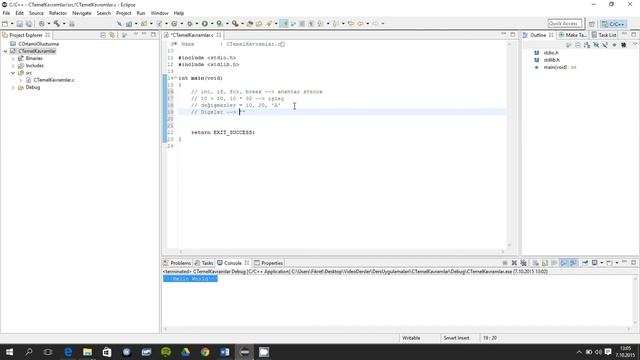This screenshot has height=360, width=640.
Task: Click the Edge browser taskbar icon
Action: 68,352
